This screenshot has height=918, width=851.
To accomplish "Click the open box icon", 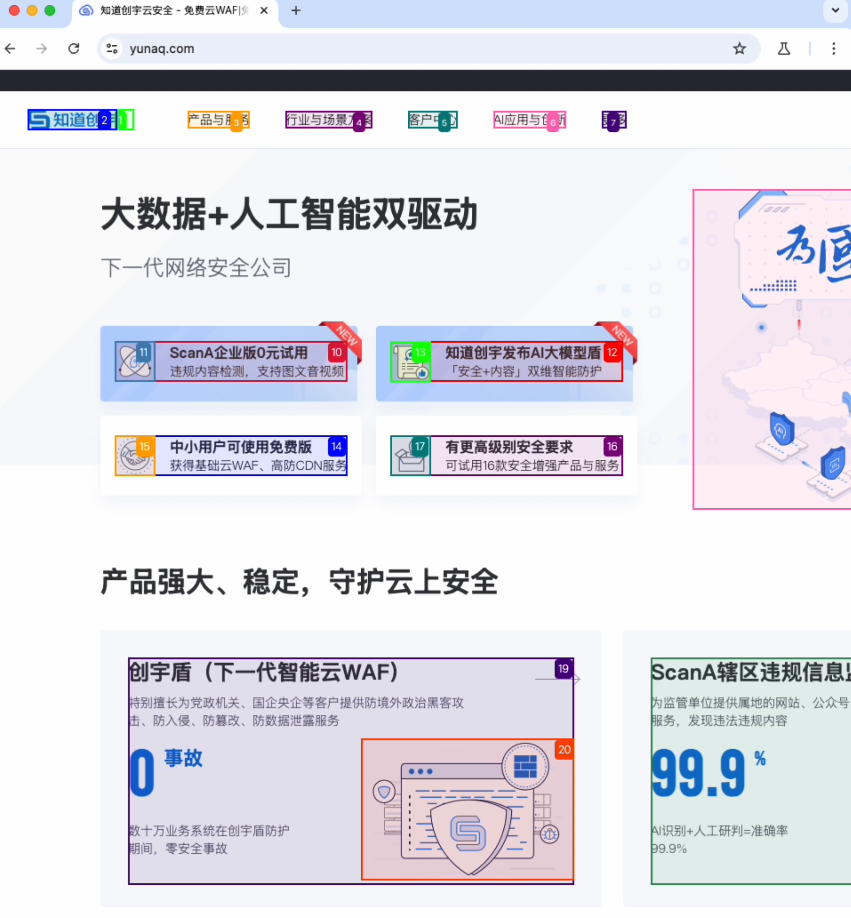I will tap(410, 455).
